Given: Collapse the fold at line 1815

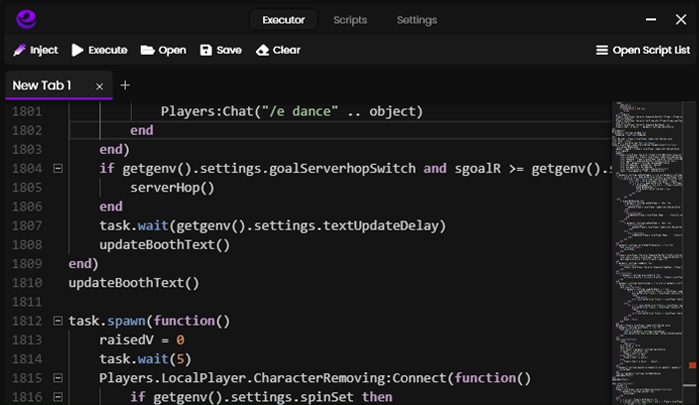Looking at the screenshot, I should [57, 378].
